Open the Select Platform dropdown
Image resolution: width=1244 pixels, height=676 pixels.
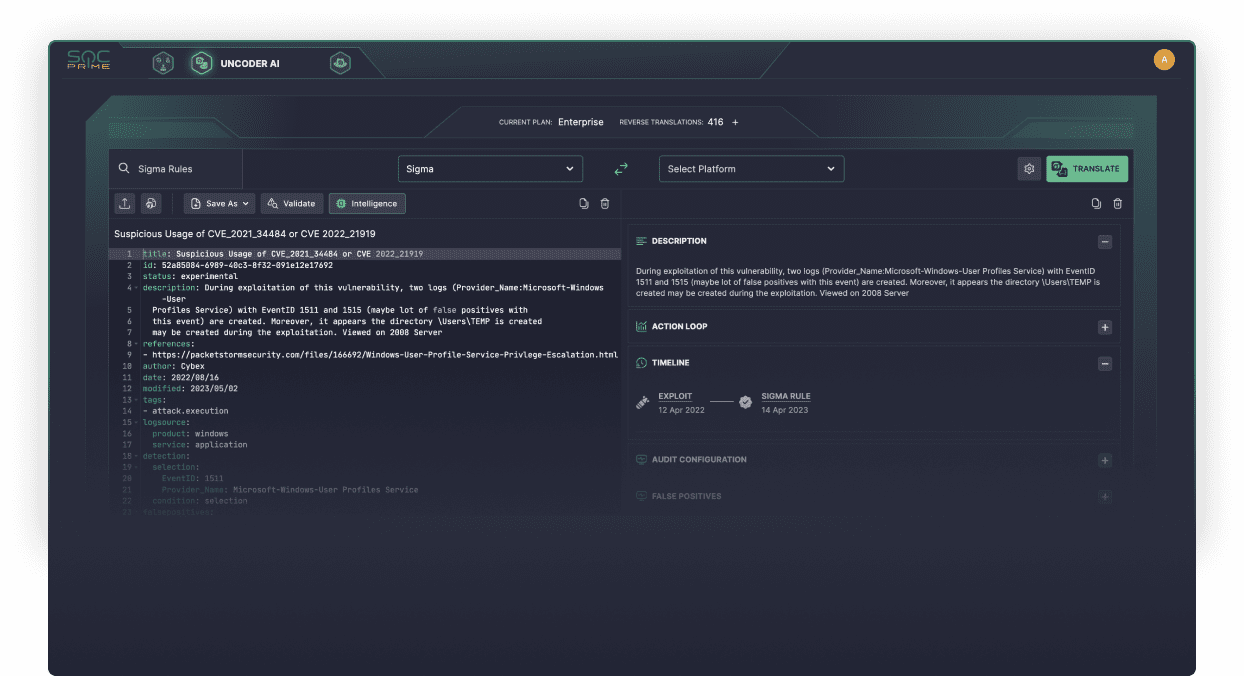[751, 169]
